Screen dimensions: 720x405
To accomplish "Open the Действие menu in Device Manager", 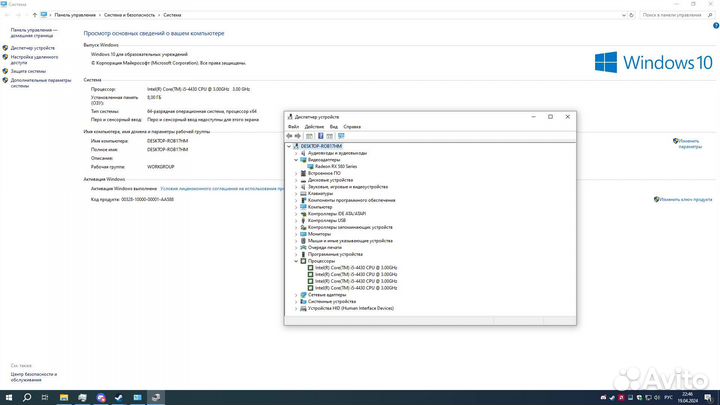I will (314, 127).
